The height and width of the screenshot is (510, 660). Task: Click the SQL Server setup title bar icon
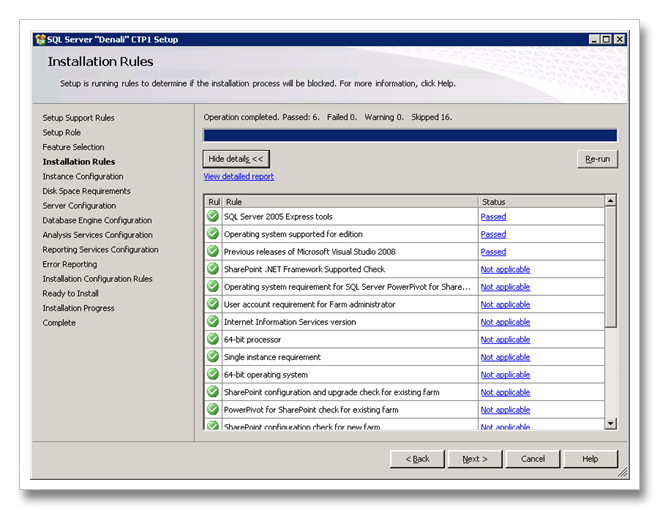pyautogui.click(x=40, y=40)
